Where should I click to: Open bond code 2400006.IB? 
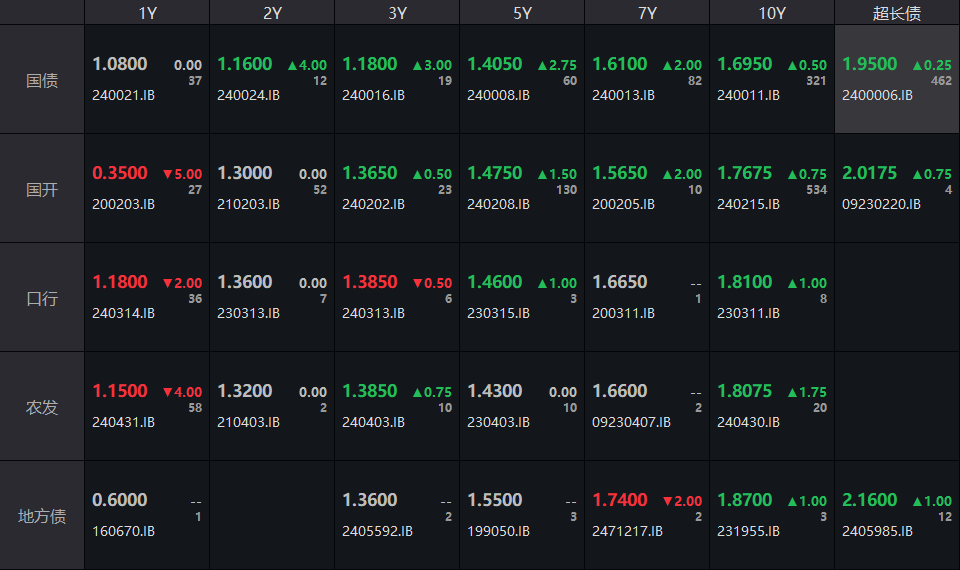[x=877, y=96]
